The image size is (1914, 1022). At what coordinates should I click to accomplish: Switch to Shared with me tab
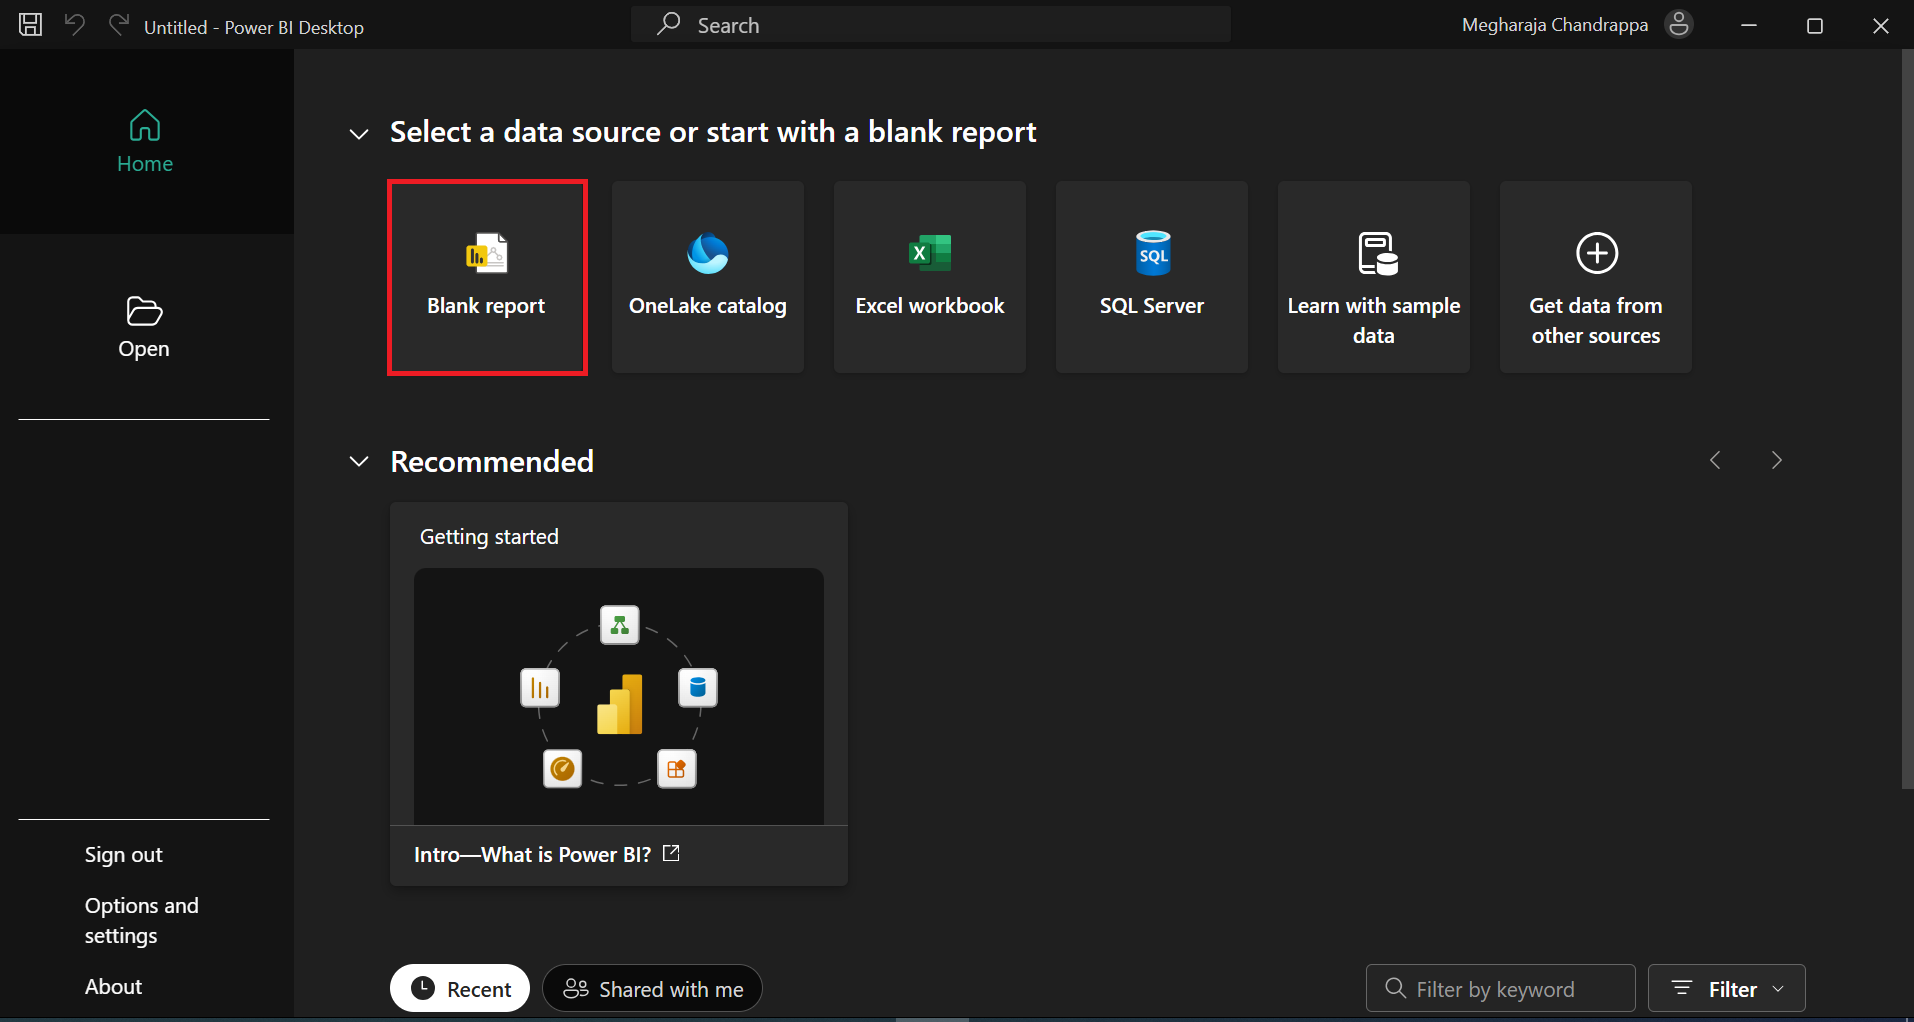[x=652, y=989]
